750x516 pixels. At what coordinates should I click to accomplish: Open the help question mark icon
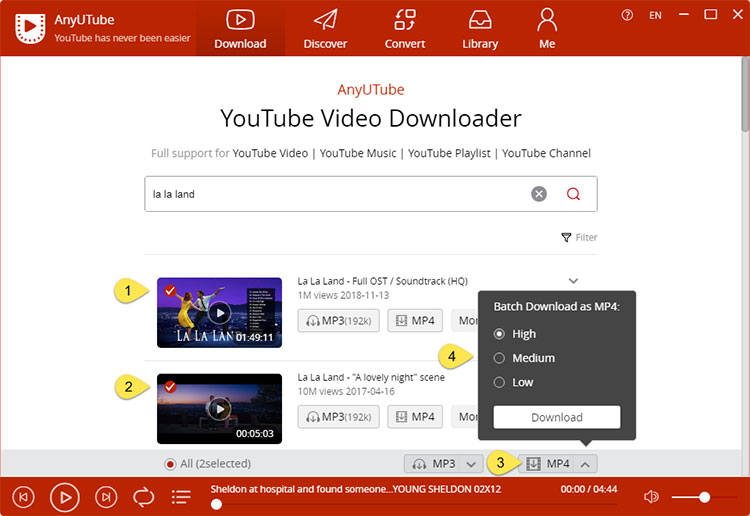[x=627, y=15]
